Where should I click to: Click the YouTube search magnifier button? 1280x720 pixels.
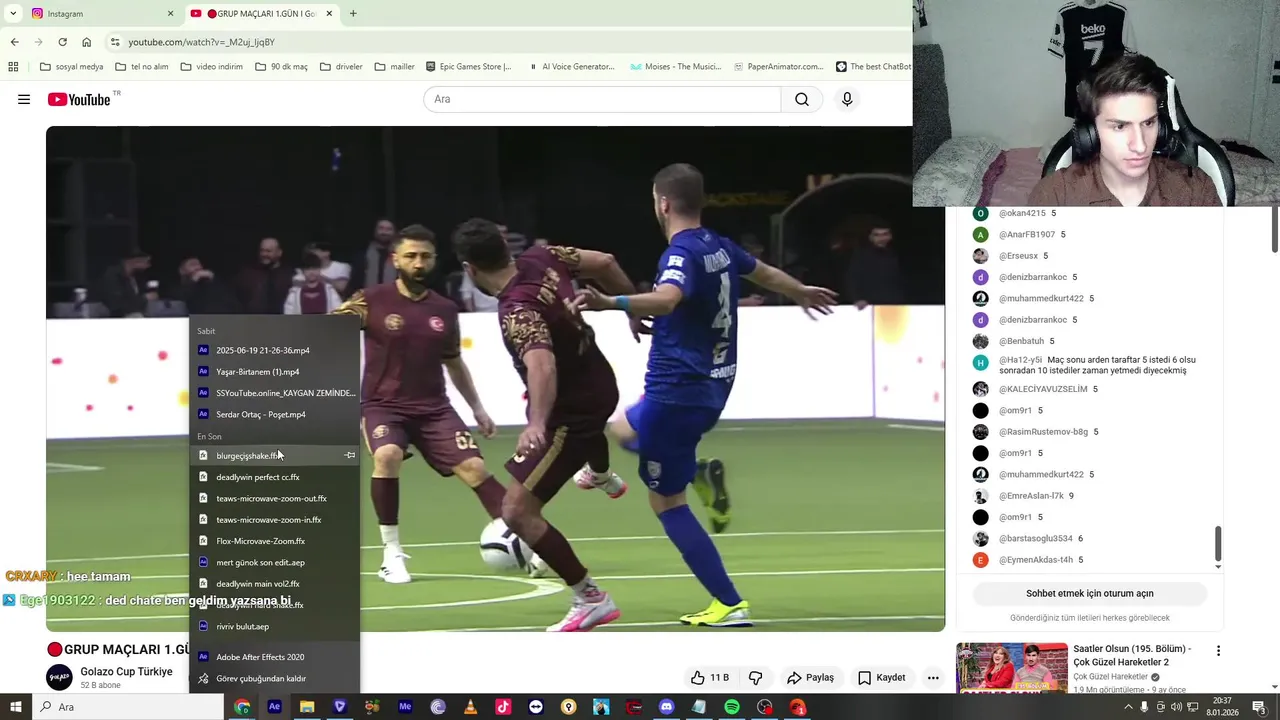(x=802, y=99)
